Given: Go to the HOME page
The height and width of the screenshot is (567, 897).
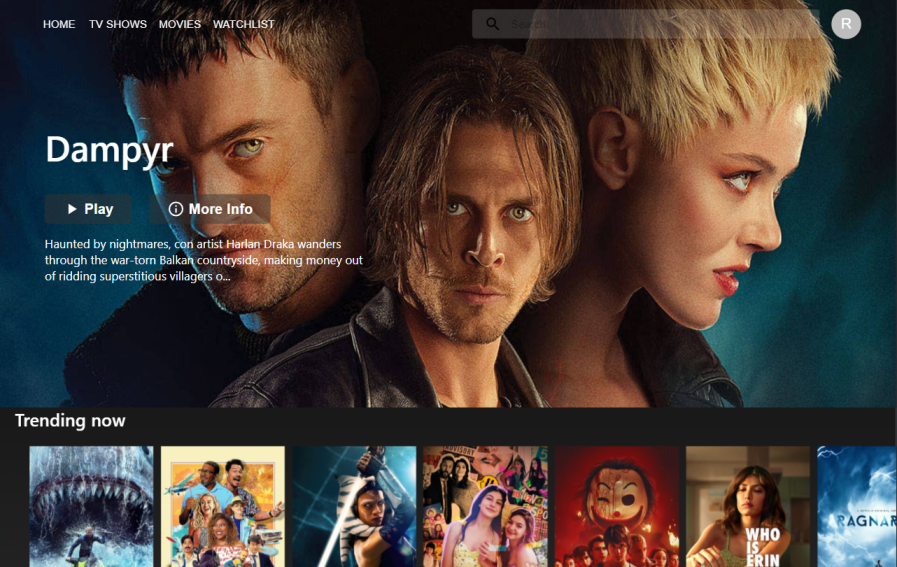Looking at the screenshot, I should click(59, 24).
